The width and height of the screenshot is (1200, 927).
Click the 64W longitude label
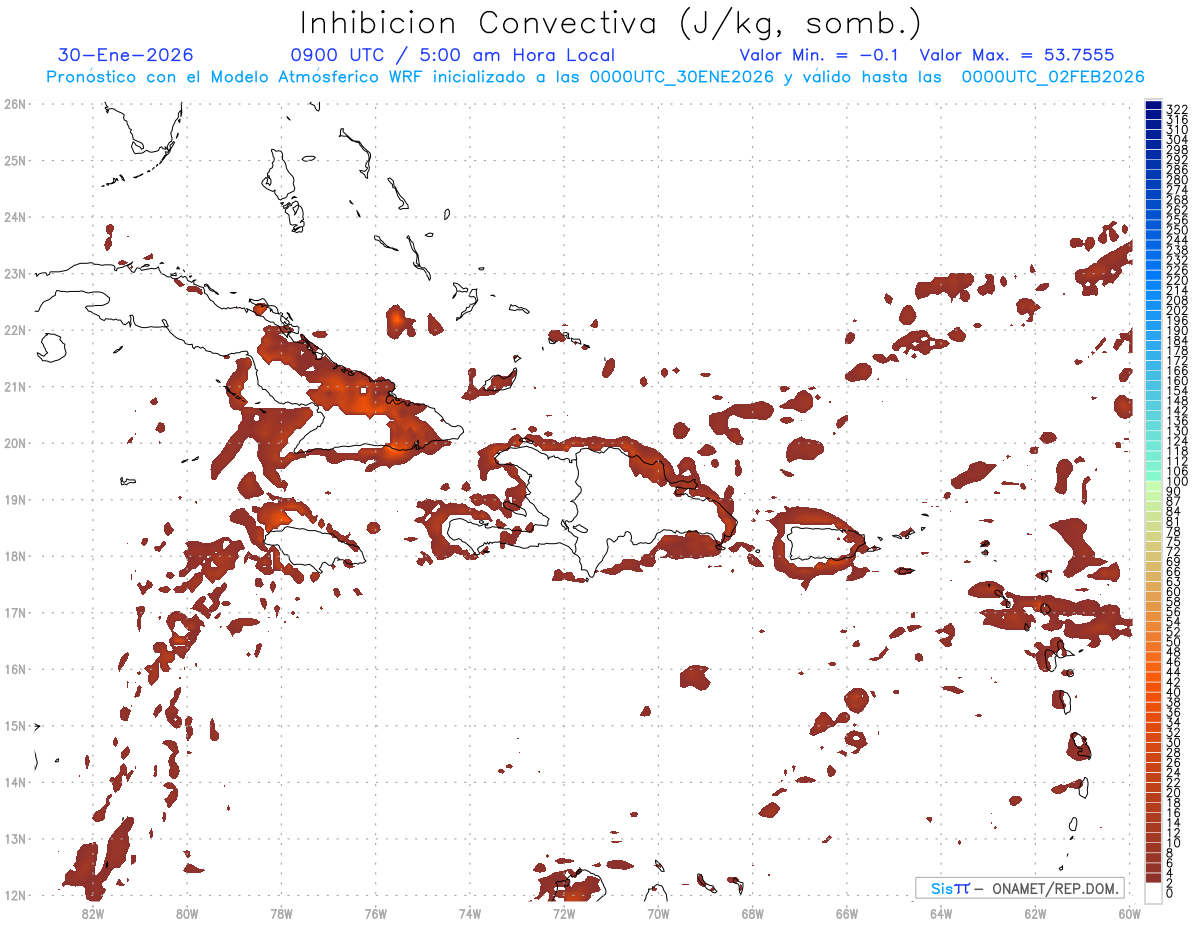pyautogui.click(x=941, y=913)
